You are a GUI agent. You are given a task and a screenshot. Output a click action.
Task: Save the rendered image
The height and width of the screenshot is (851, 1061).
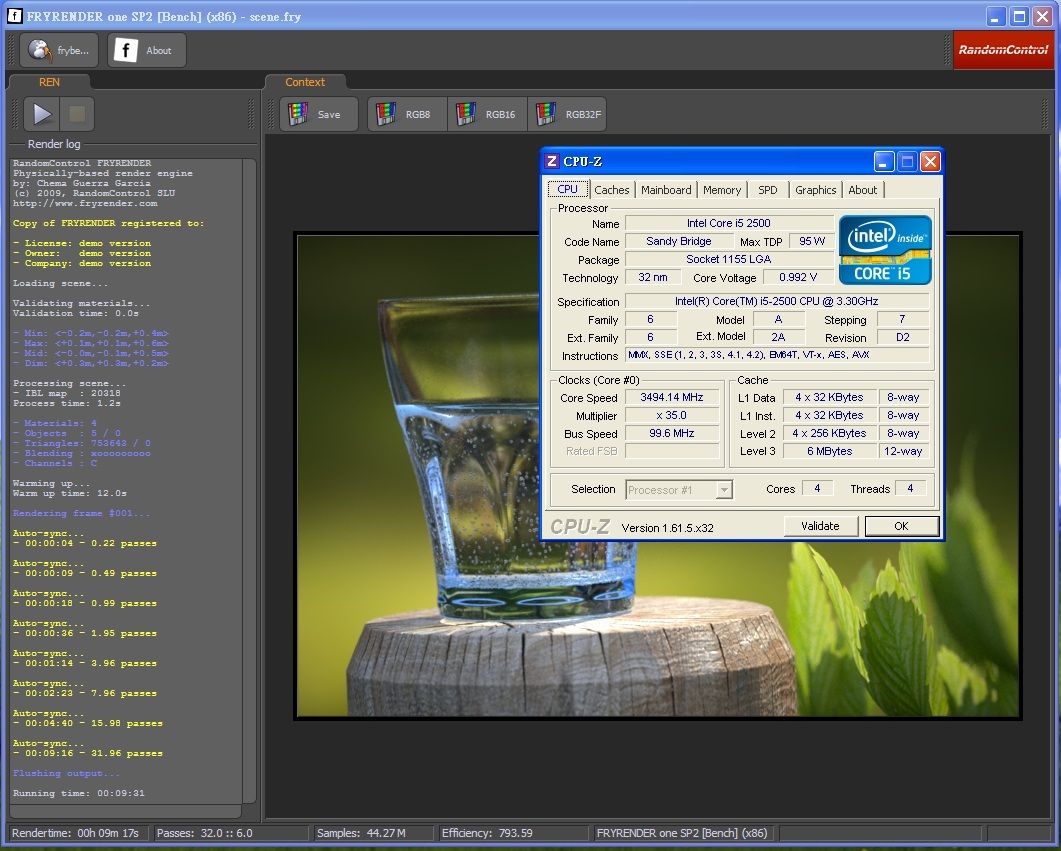(x=319, y=114)
